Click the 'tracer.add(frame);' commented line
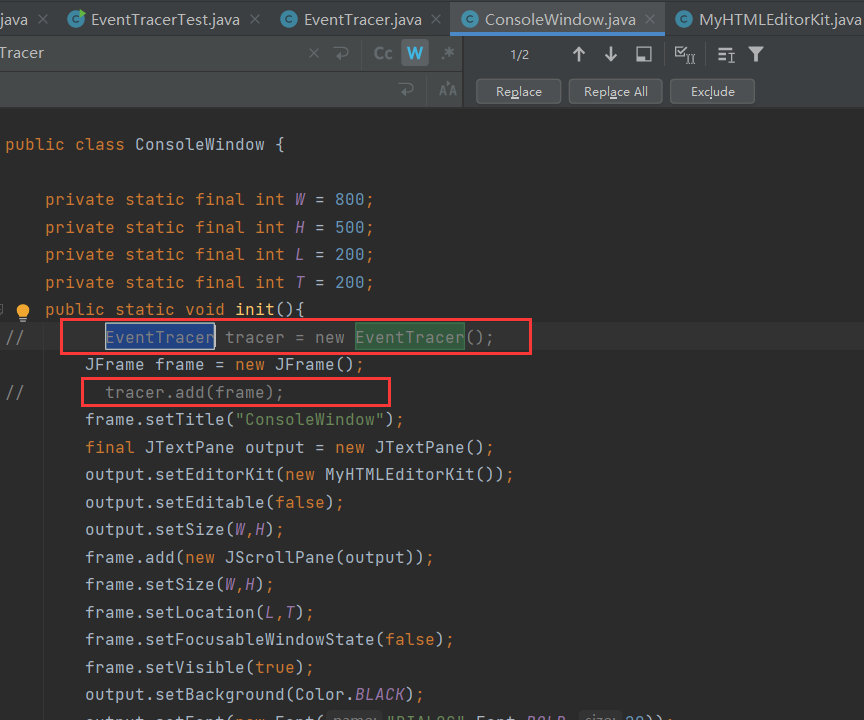This screenshot has width=864, height=720. point(194,392)
